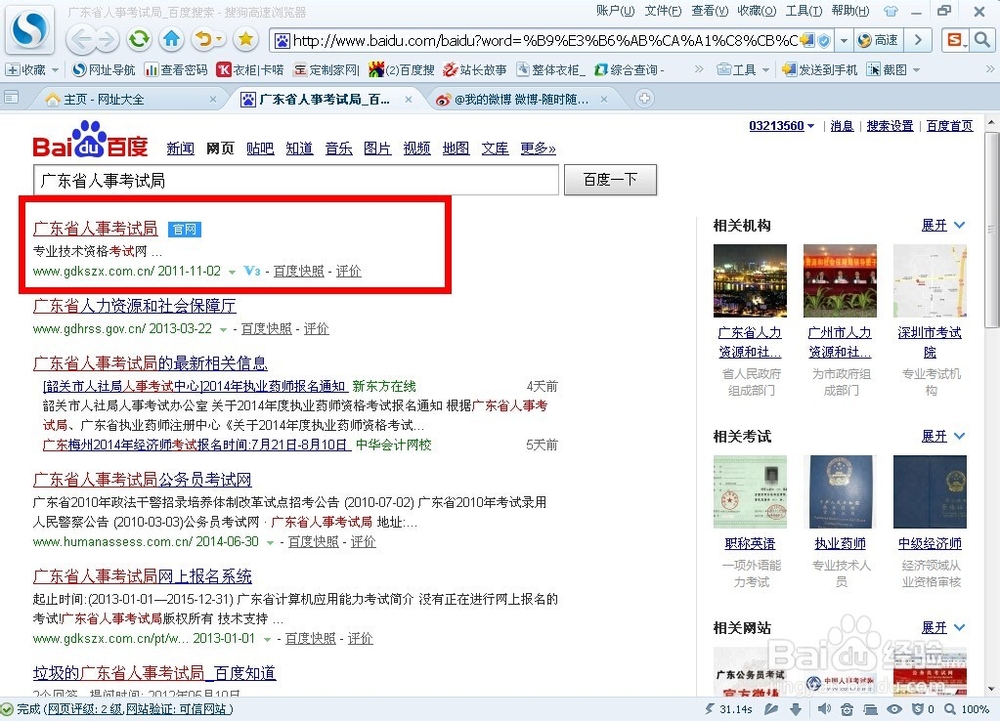Expand more bookmarks with the » chevron
The image size is (1000, 721).
pyautogui.click(x=699, y=69)
